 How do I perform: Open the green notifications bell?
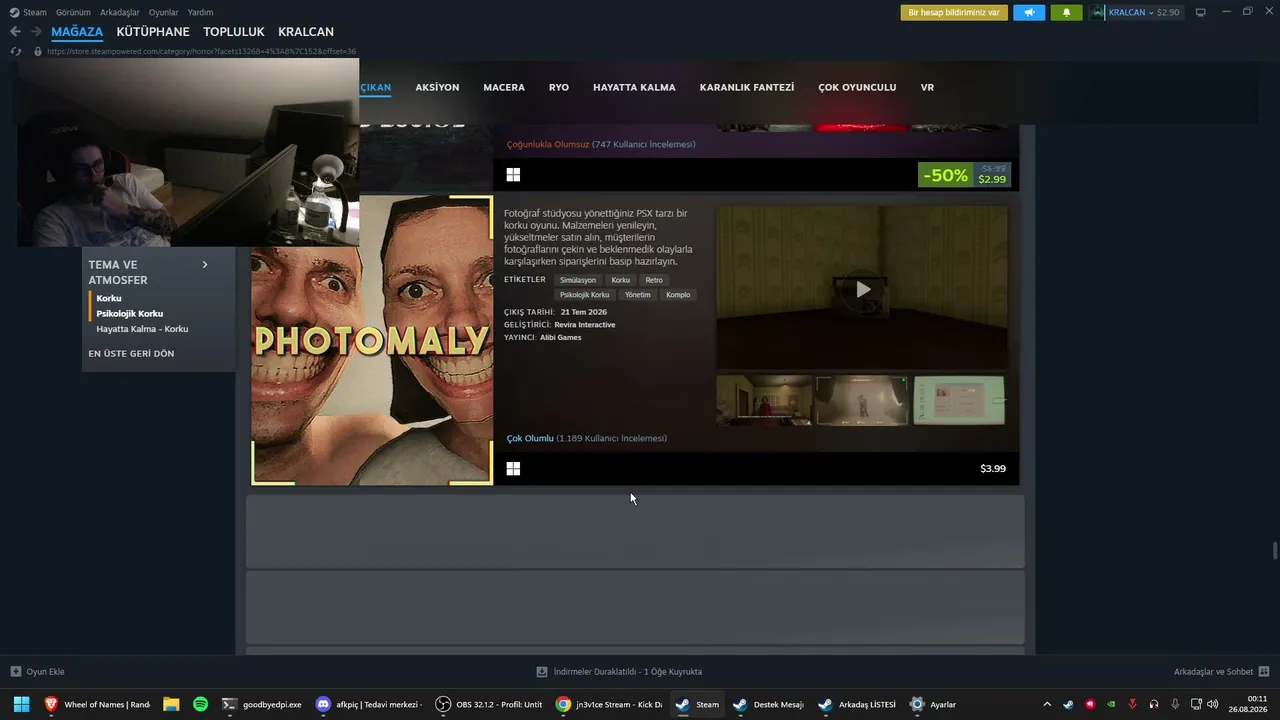(1066, 12)
